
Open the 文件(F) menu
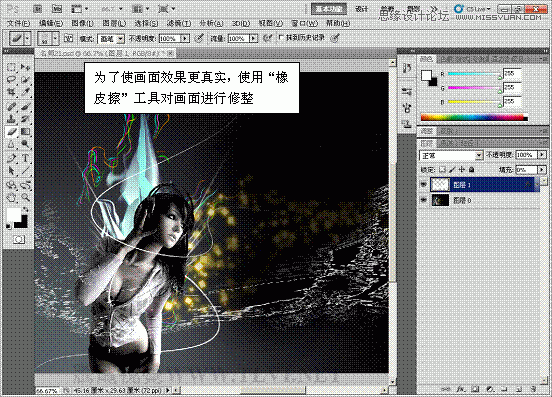coord(19,24)
